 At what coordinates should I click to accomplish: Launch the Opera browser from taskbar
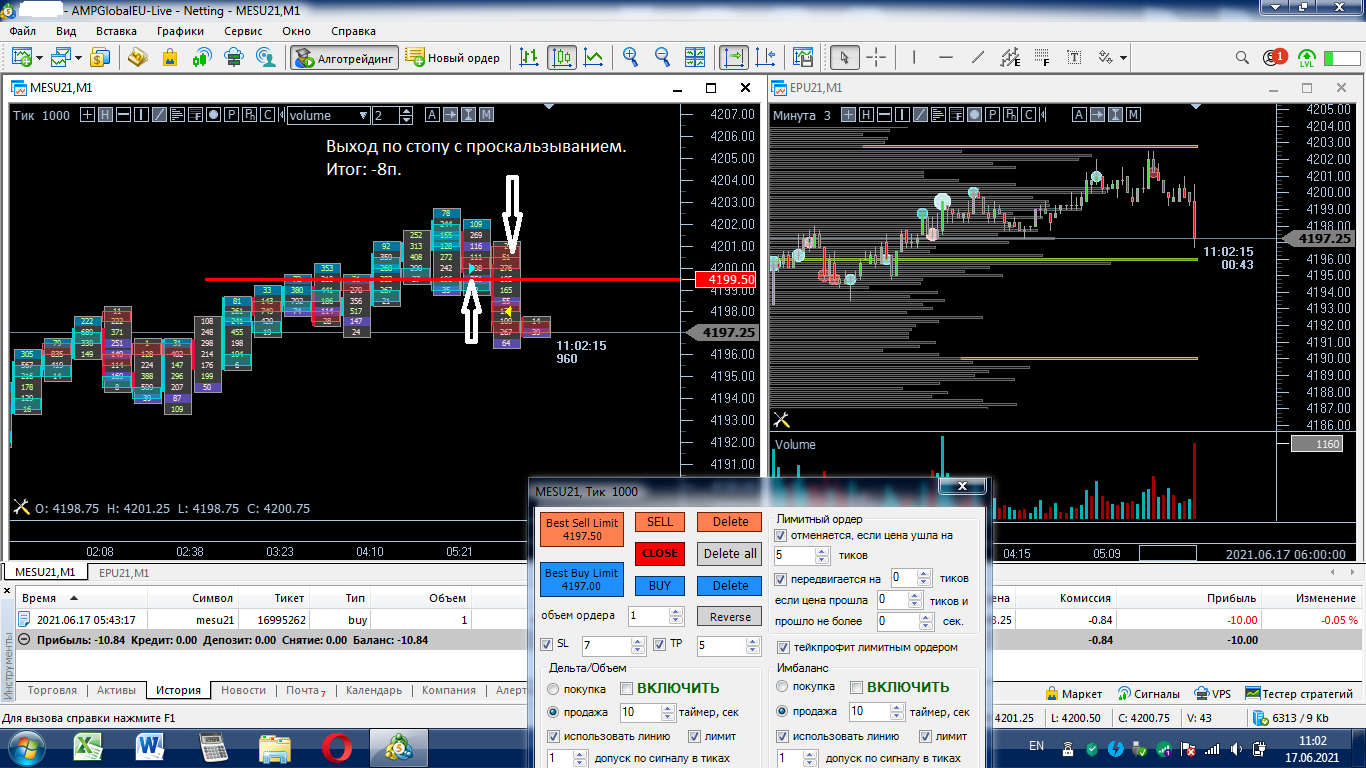(338, 746)
